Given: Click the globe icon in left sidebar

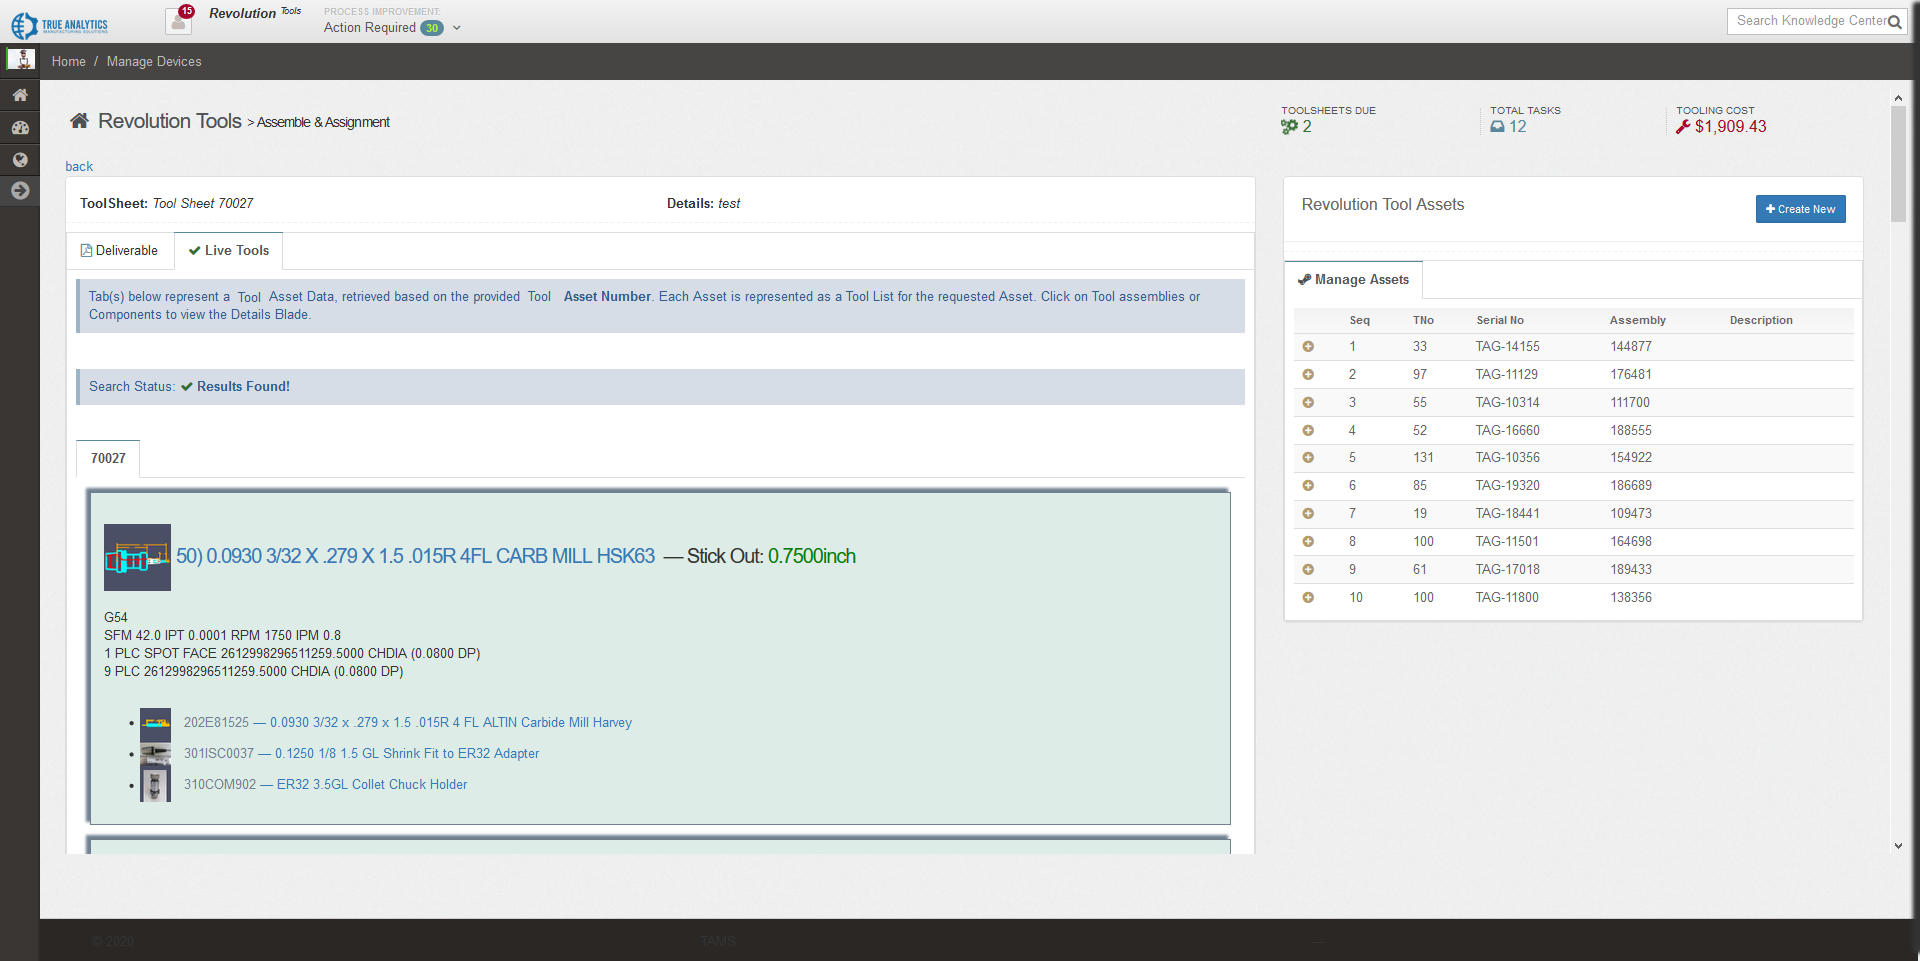Looking at the screenshot, I should [x=20, y=159].
